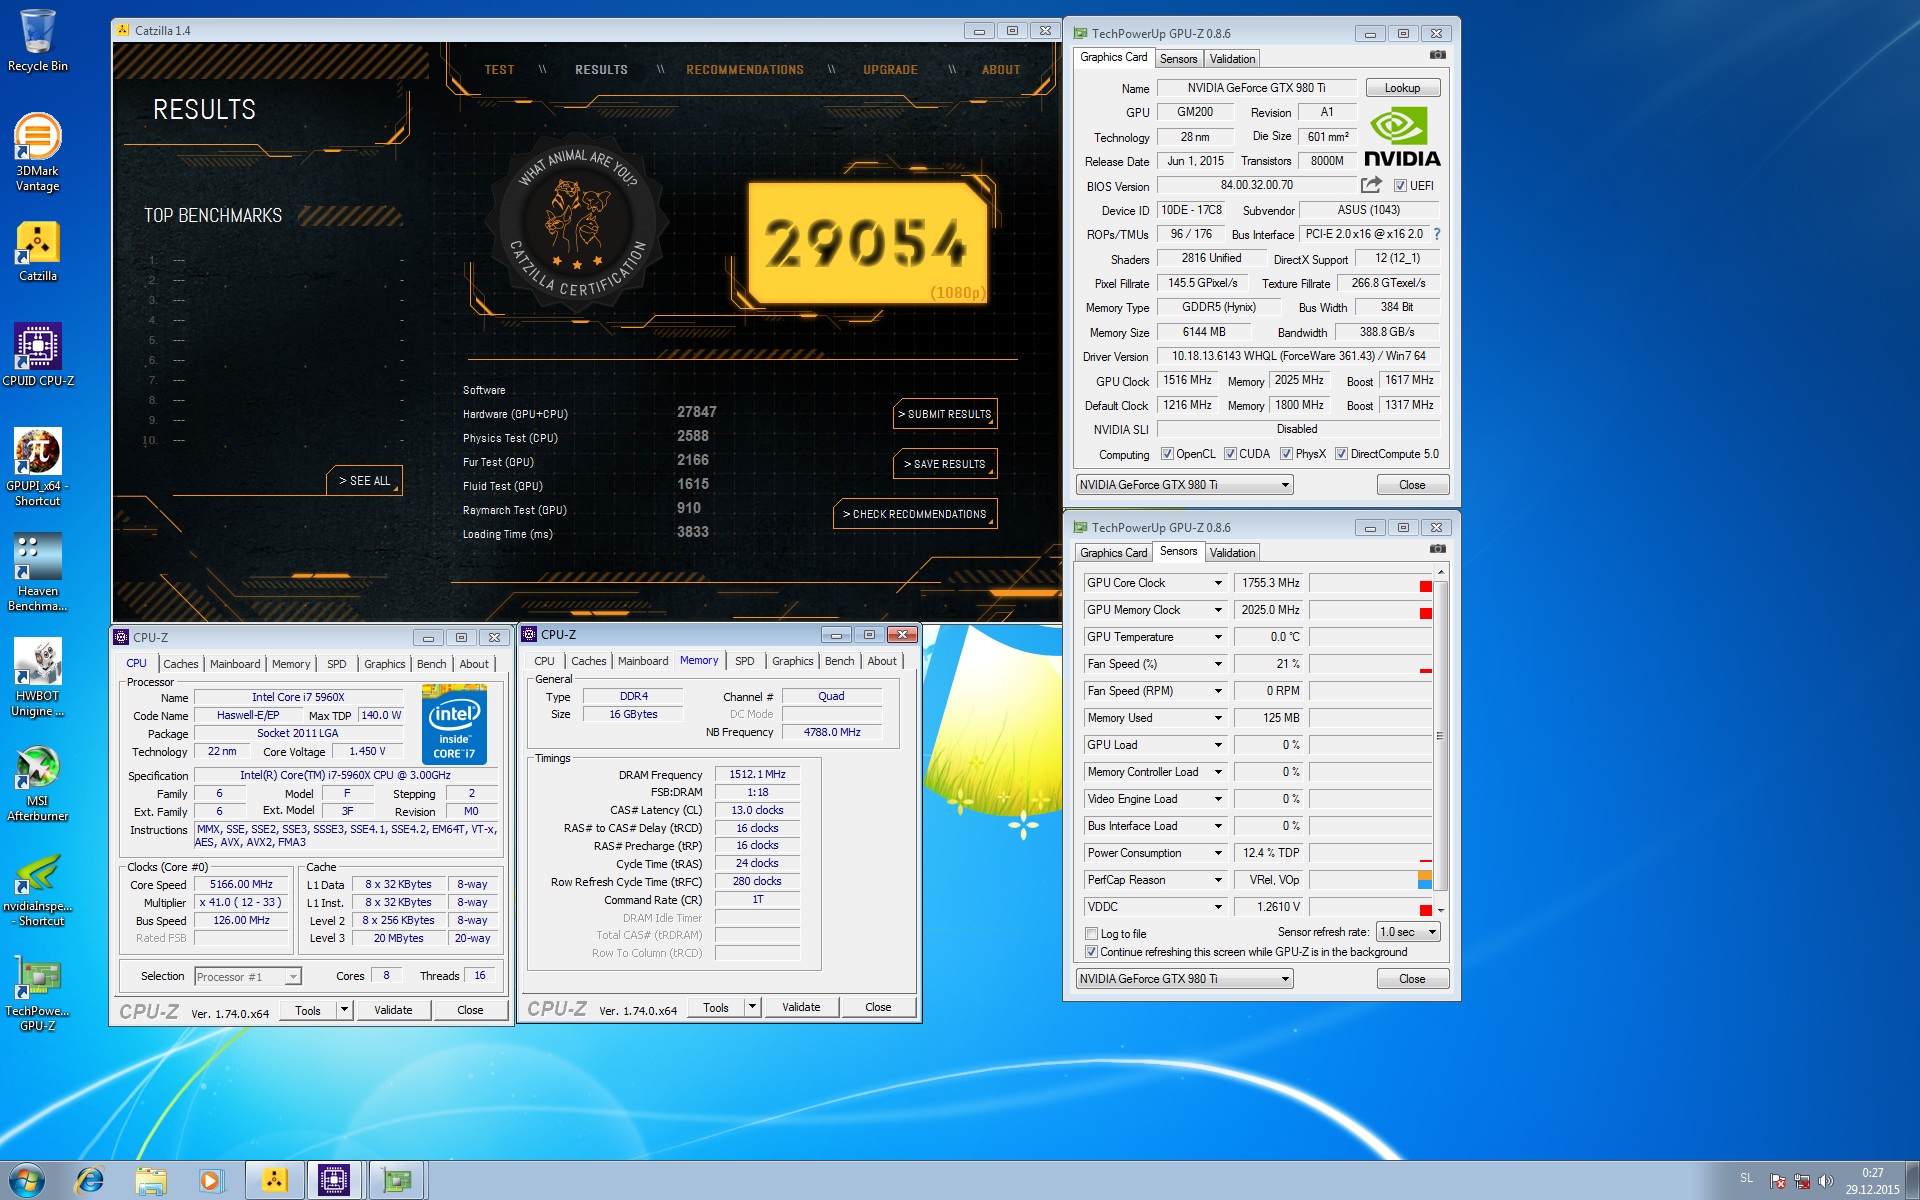Click the CHECK RECOMMENDATIONS button

pos(915,514)
